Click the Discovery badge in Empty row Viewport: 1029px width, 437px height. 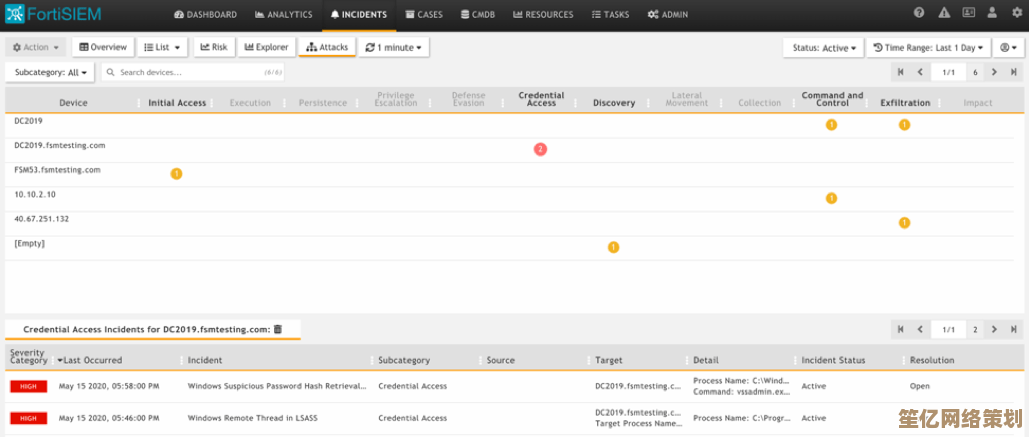tap(613, 247)
